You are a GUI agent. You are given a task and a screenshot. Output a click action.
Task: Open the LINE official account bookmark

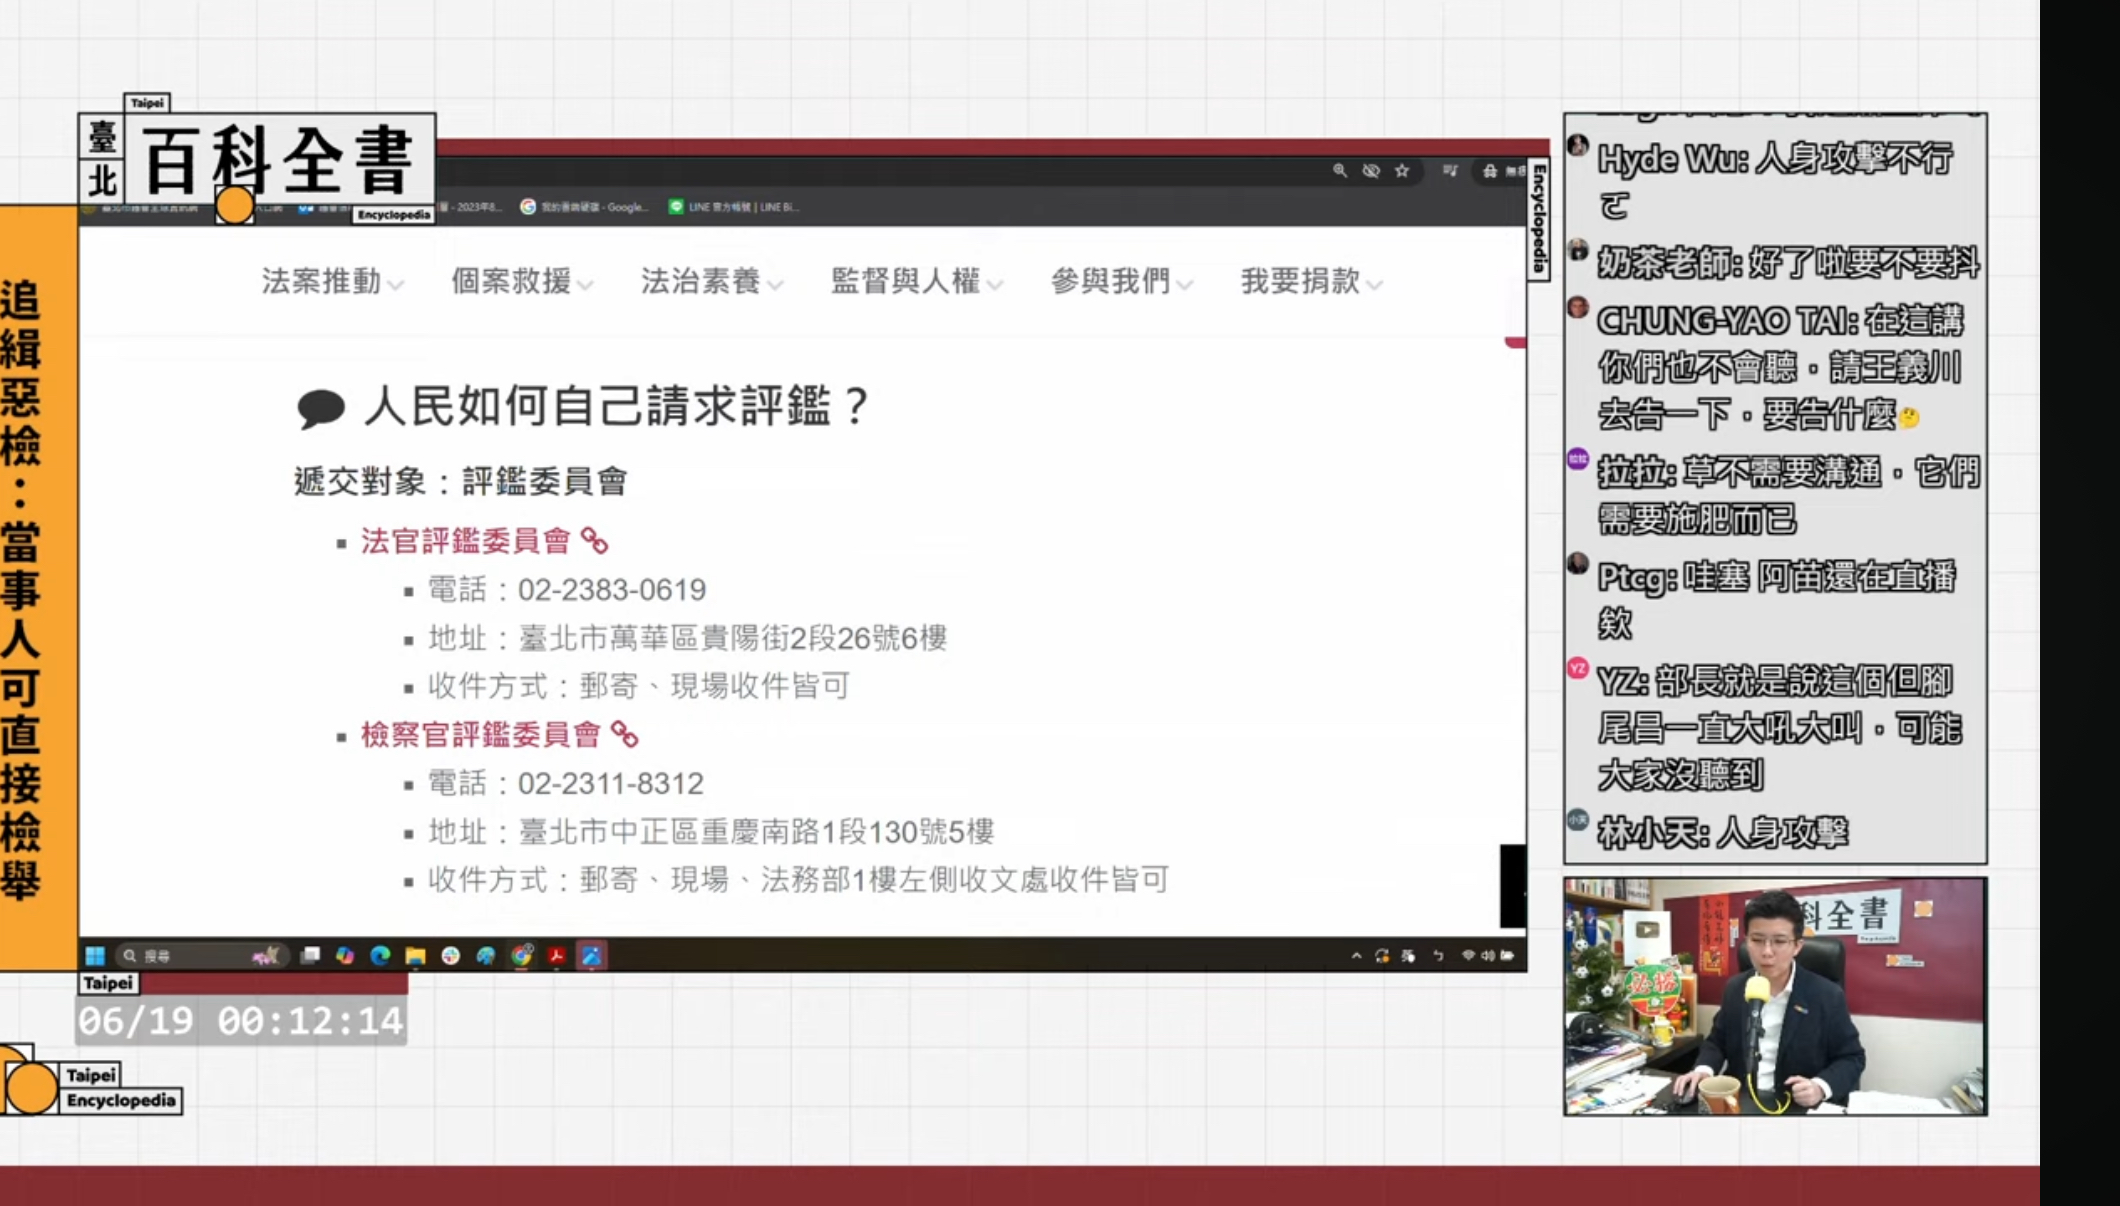coord(734,207)
